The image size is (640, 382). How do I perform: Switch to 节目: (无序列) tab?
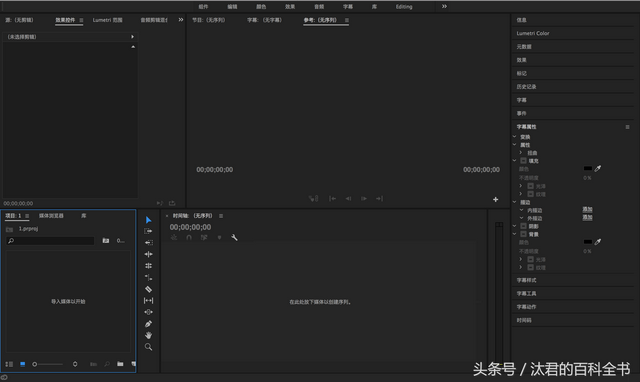[x=209, y=20]
